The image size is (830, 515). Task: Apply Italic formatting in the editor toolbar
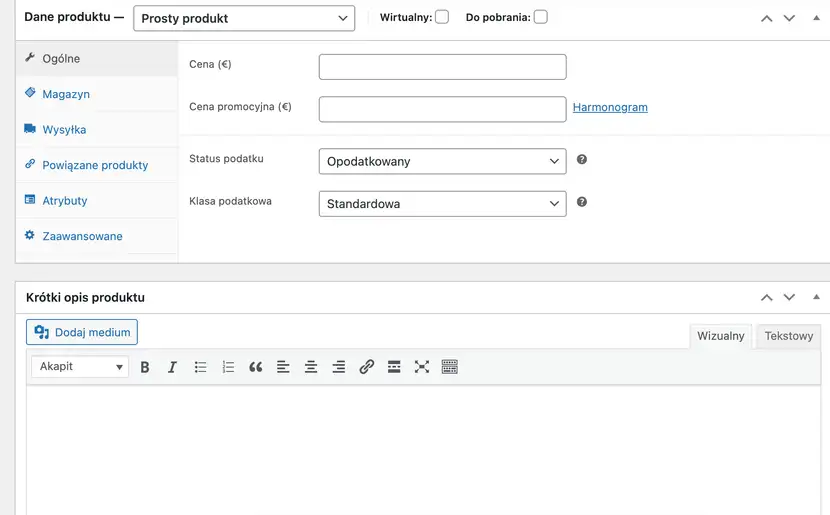172,367
